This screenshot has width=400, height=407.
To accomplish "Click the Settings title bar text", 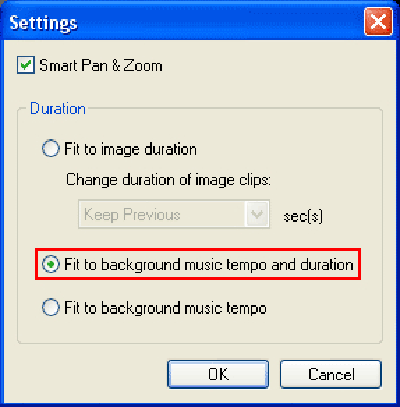I will [x=43, y=23].
